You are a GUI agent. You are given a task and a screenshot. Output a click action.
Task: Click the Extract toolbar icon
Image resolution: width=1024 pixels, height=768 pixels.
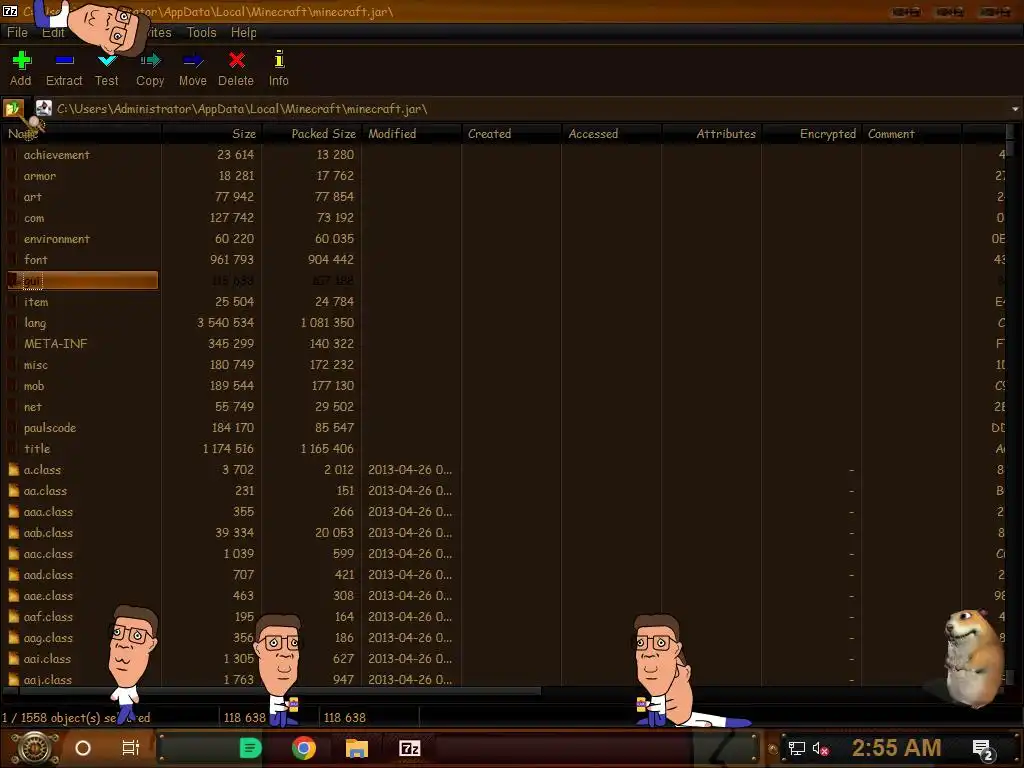(64, 60)
